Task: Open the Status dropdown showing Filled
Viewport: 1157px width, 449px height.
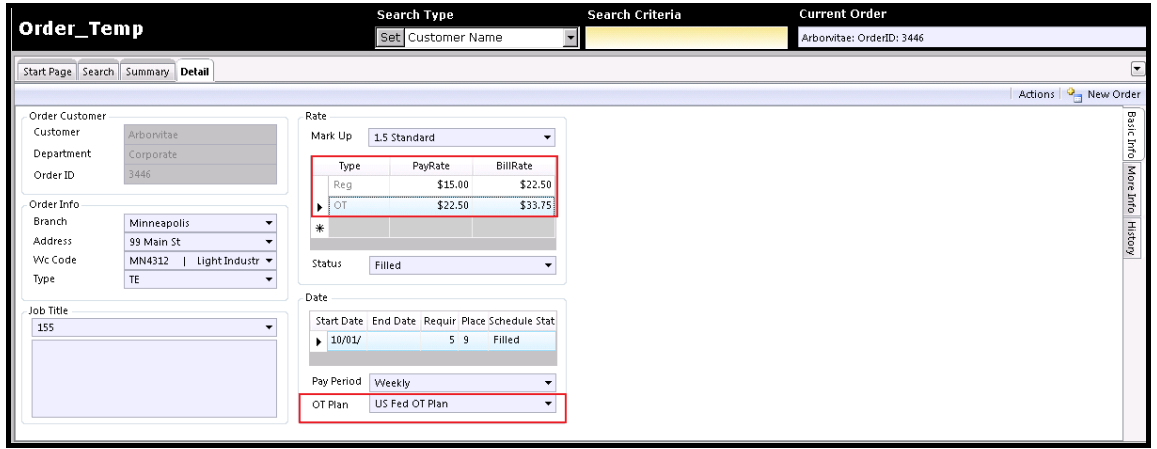Action: pyautogui.click(x=547, y=266)
